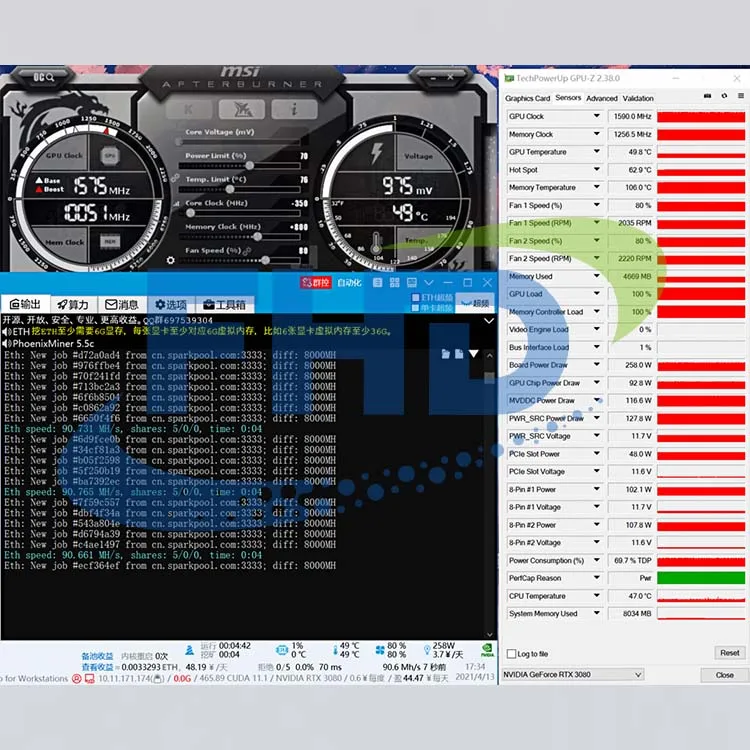Click the GPU-Z refresh icon
Screen dimensions: 750x750
724,97
